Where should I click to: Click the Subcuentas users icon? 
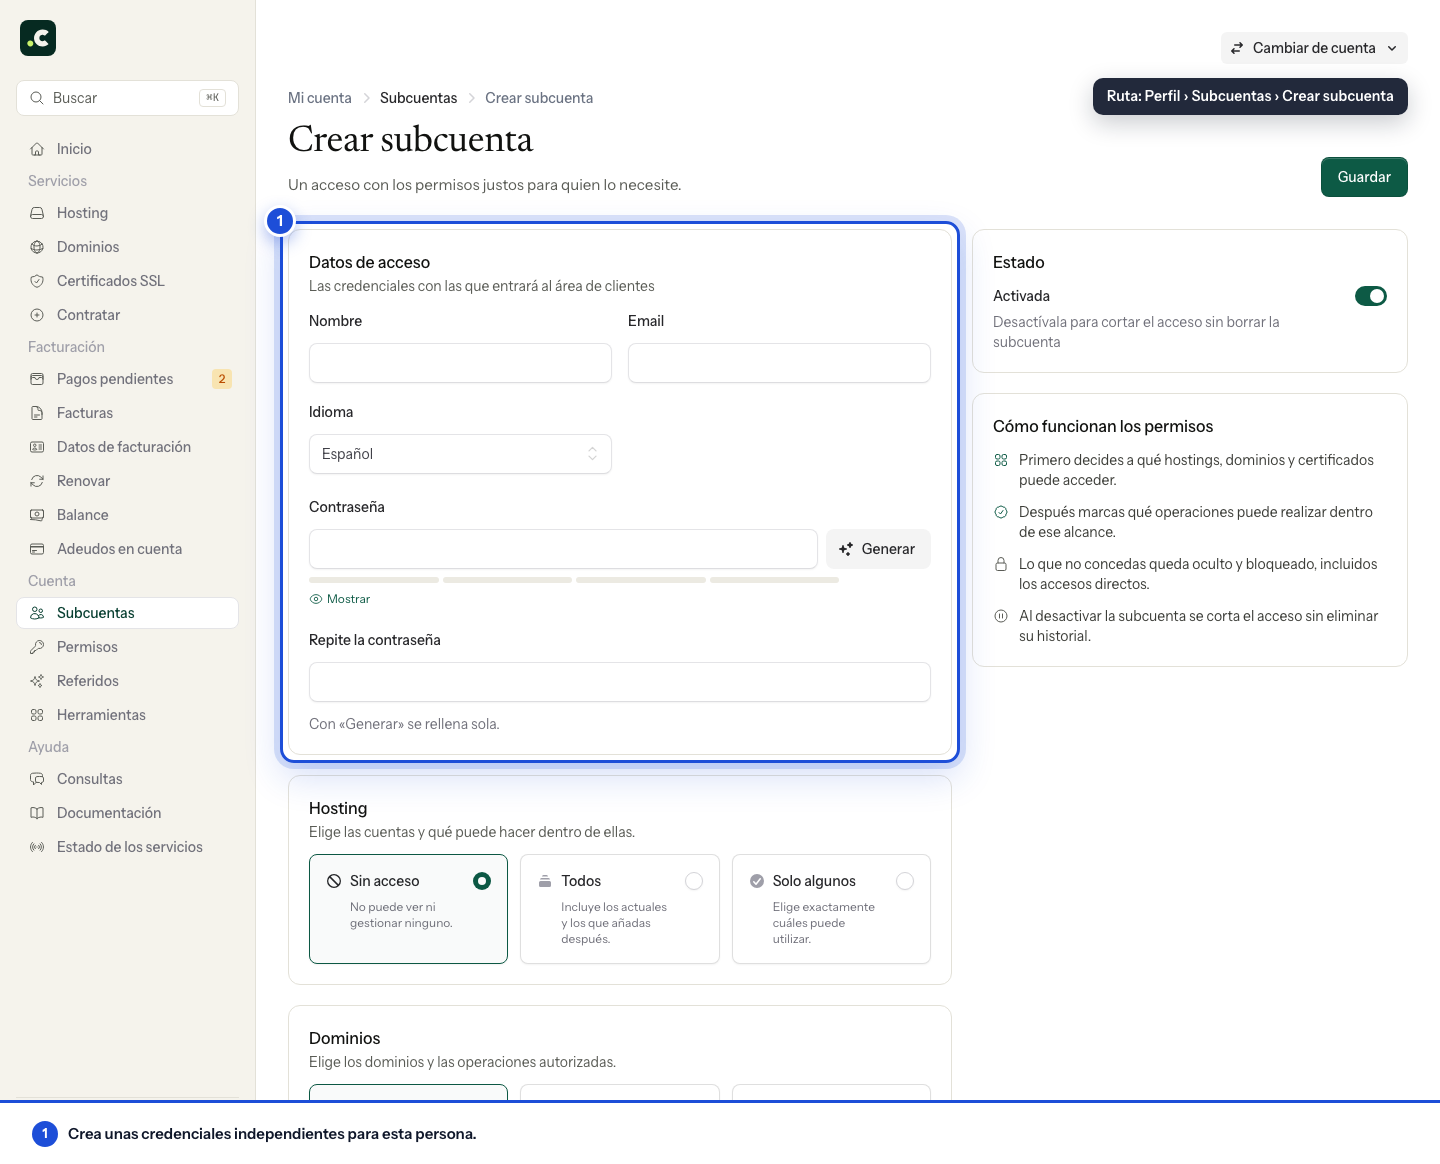(x=37, y=613)
